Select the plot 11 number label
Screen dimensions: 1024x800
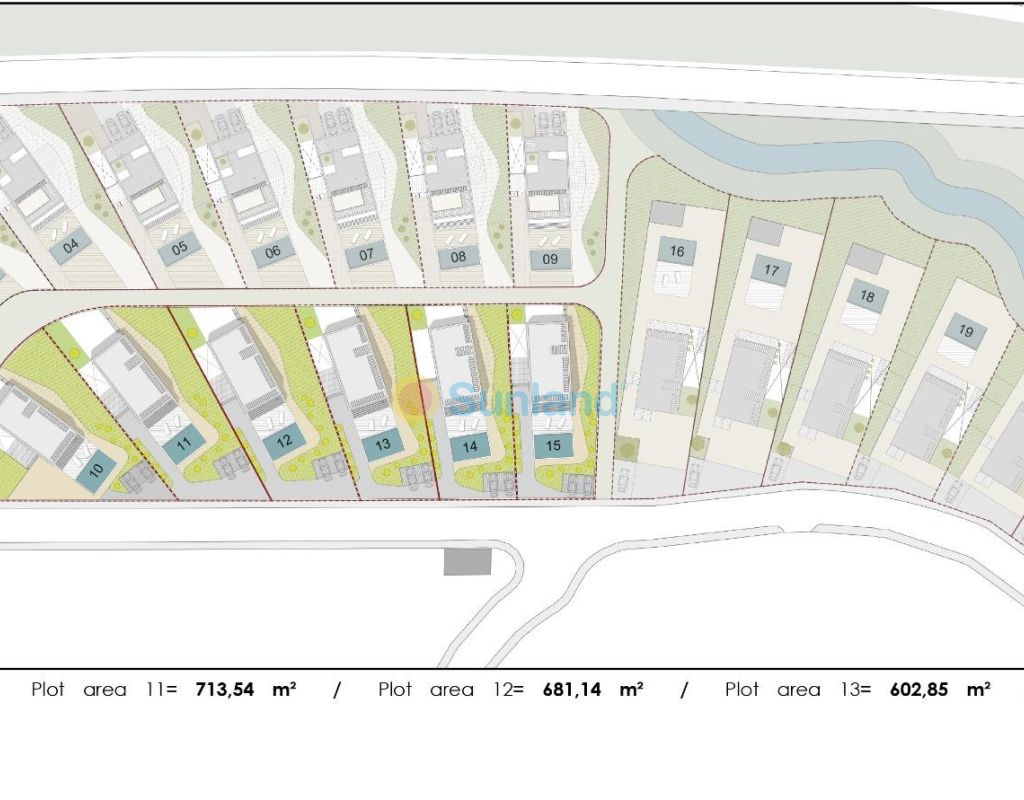point(184,444)
